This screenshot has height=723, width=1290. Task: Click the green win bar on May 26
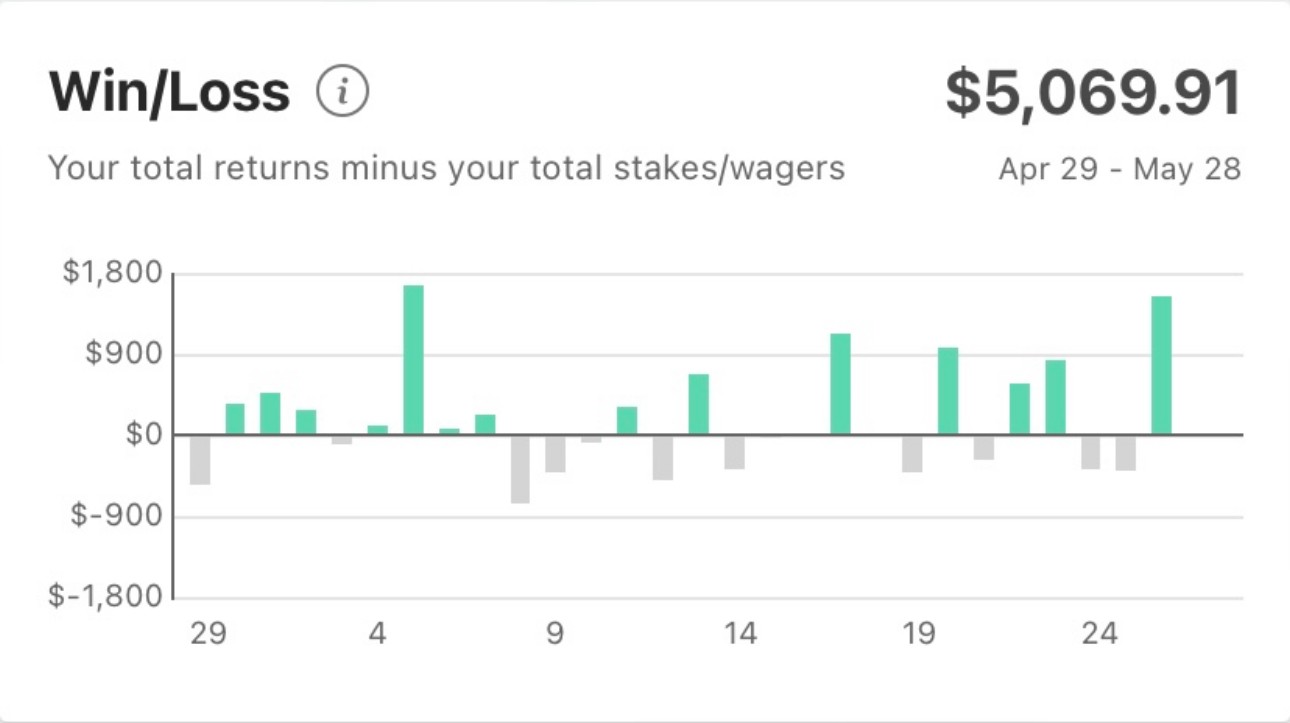point(1161,365)
